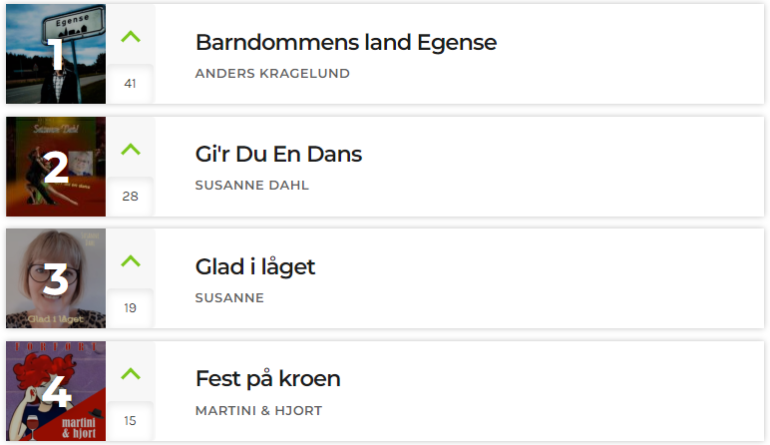This screenshot has width=770, height=445.
Task: Click green up arrow beside Glad i låget
Action: click(x=131, y=261)
